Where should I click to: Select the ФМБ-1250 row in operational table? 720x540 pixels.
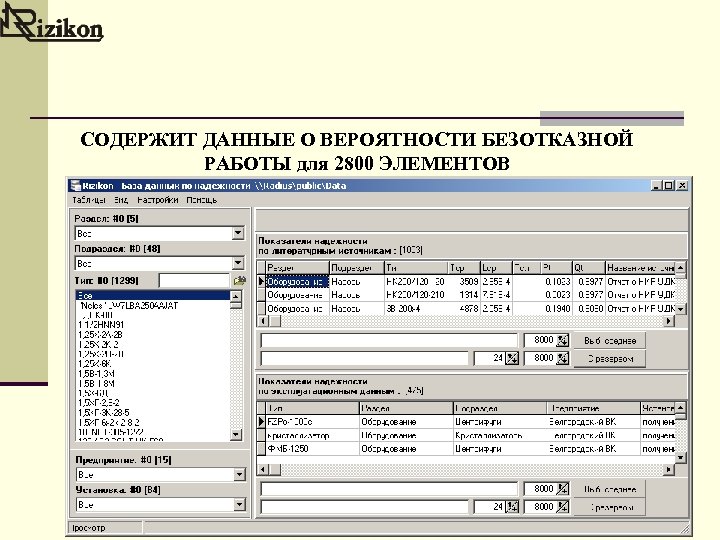(466, 449)
